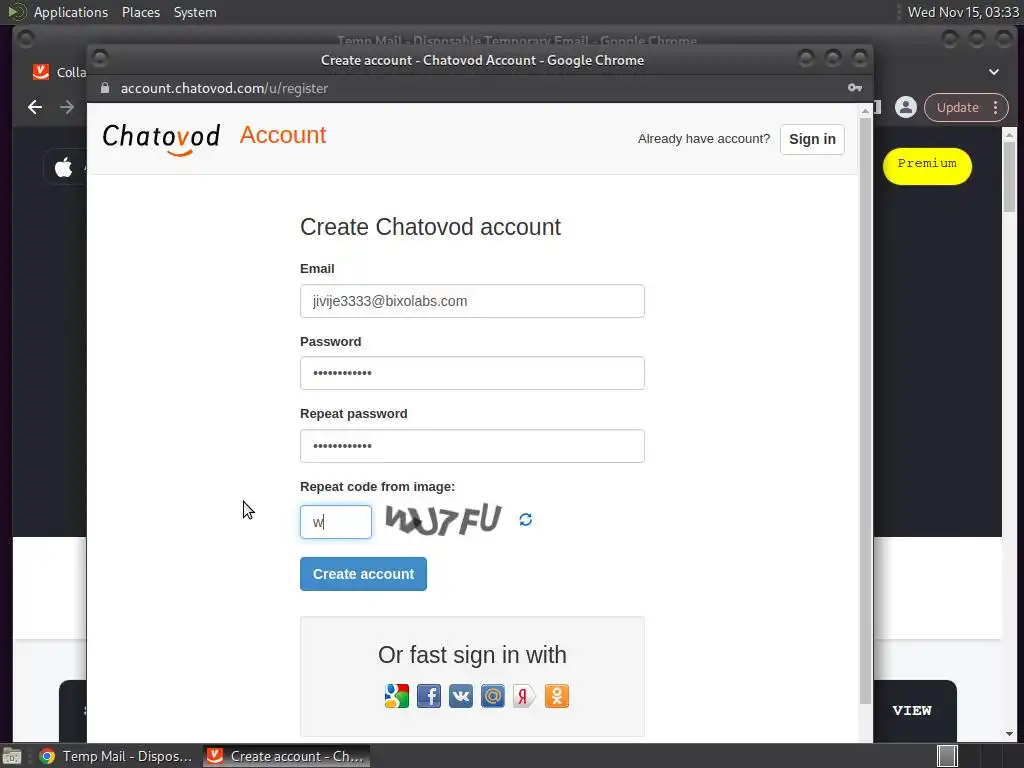Focus the Password input field
The width and height of the screenshot is (1024, 768).
(472, 373)
